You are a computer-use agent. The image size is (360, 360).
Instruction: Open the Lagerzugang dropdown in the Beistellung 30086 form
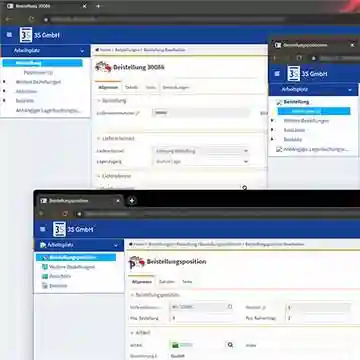pyautogui.click(x=246, y=162)
